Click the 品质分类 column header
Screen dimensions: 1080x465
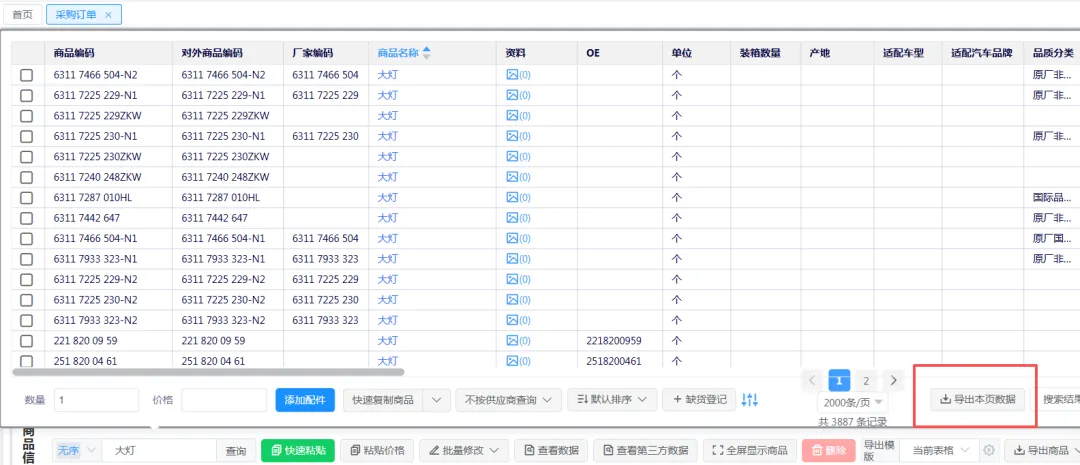(x=1052, y=53)
